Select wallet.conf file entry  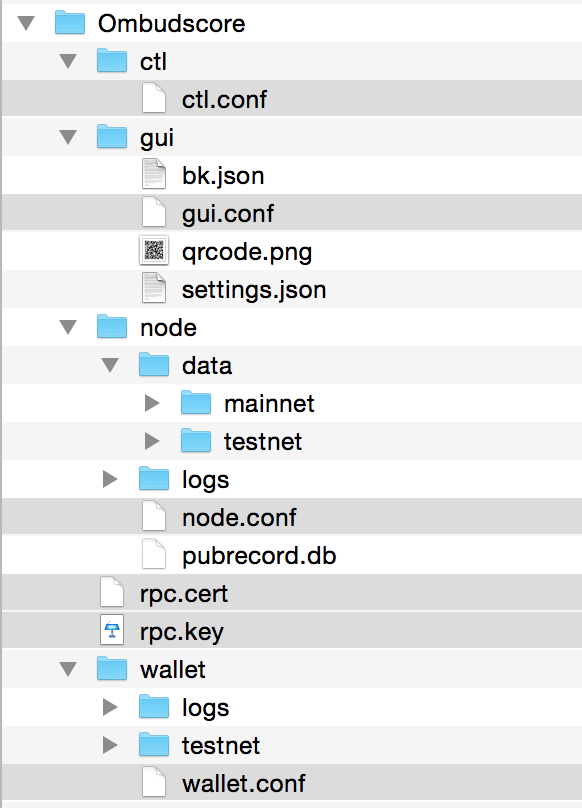[x=292, y=783]
